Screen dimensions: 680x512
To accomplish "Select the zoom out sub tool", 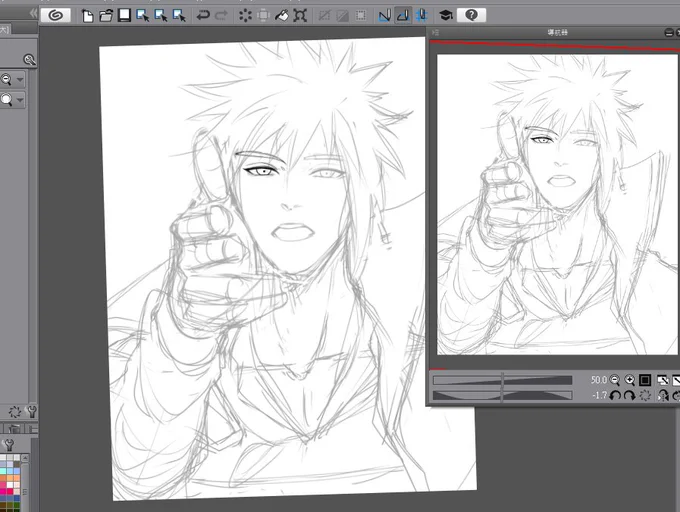I will (x=7, y=80).
